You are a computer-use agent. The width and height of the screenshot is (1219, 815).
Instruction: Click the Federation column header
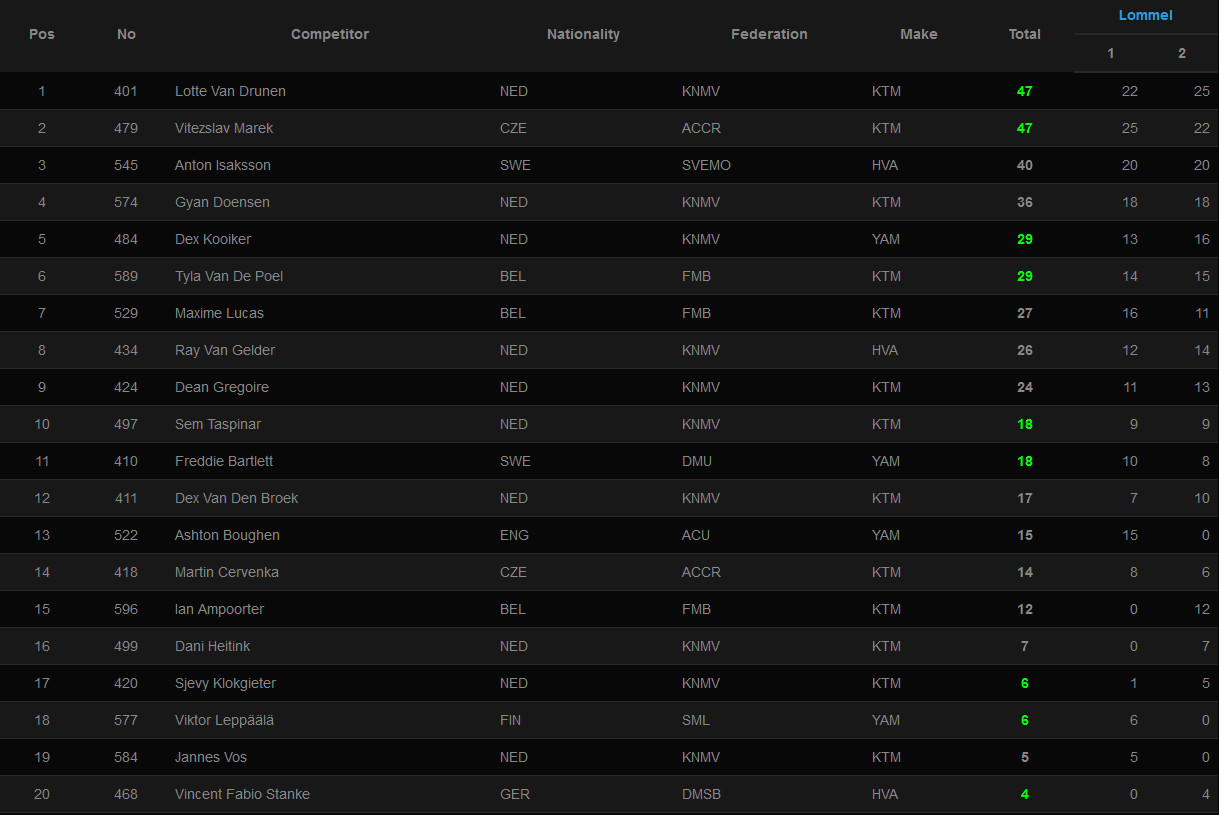pyautogui.click(x=769, y=34)
